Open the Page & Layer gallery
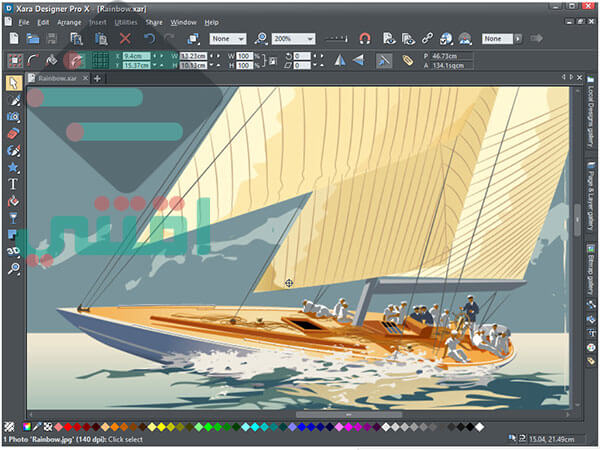 [591, 196]
